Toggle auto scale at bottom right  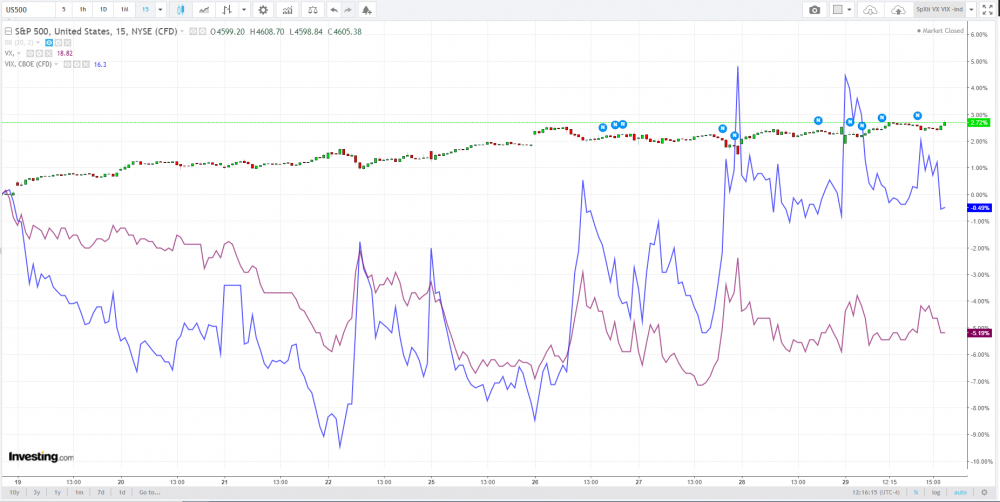click(x=960, y=492)
